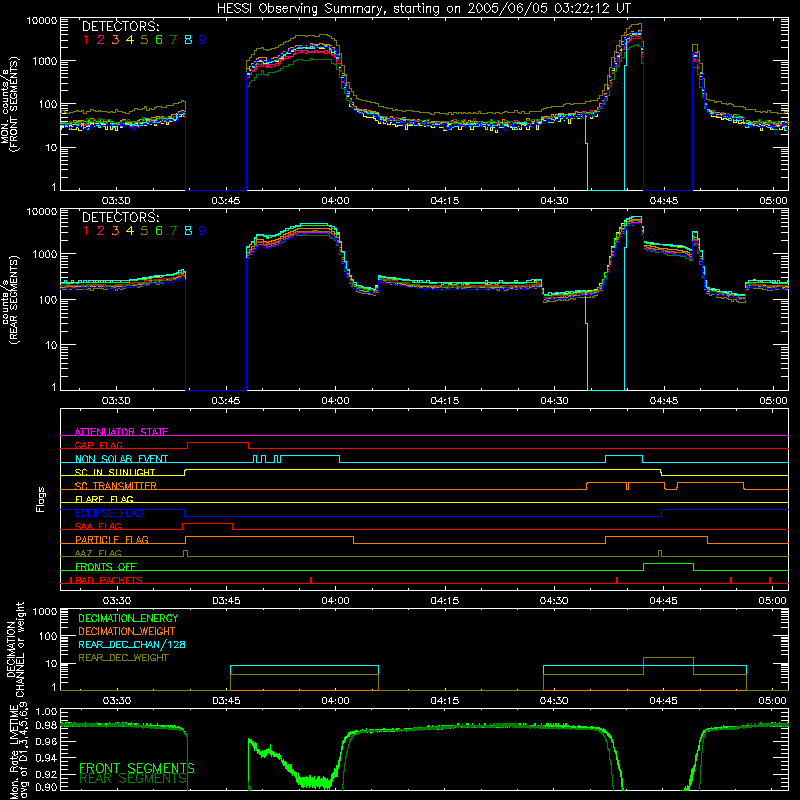Image resolution: width=800 pixels, height=800 pixels.
Task: Click the counts/s (REAR SEGMENTS) axis label
Action: click(x=9, y=300)
